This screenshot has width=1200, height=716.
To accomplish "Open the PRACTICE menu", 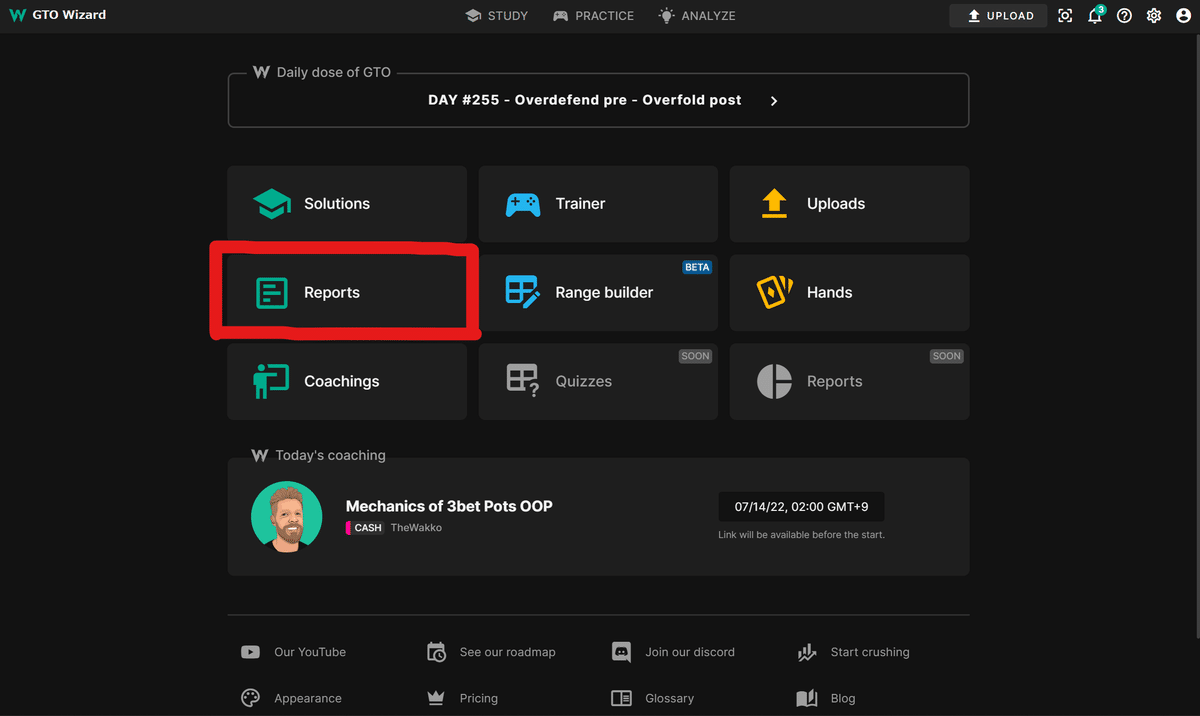I will point(593,16).
